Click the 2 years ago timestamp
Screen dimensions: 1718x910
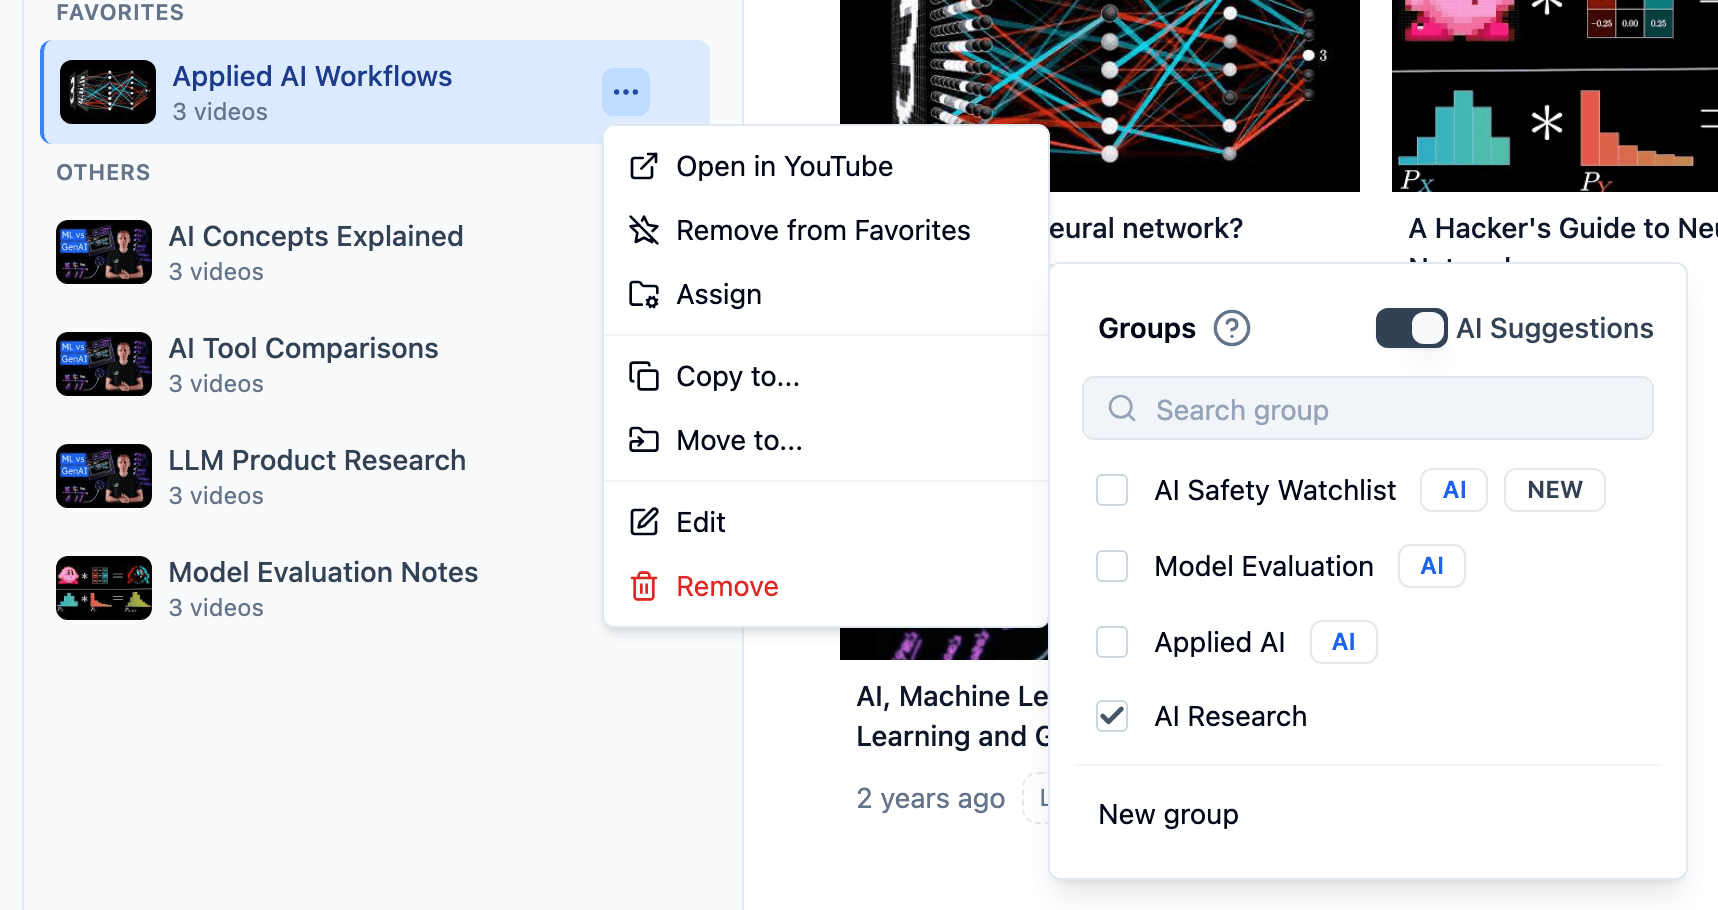coord(930,798)
